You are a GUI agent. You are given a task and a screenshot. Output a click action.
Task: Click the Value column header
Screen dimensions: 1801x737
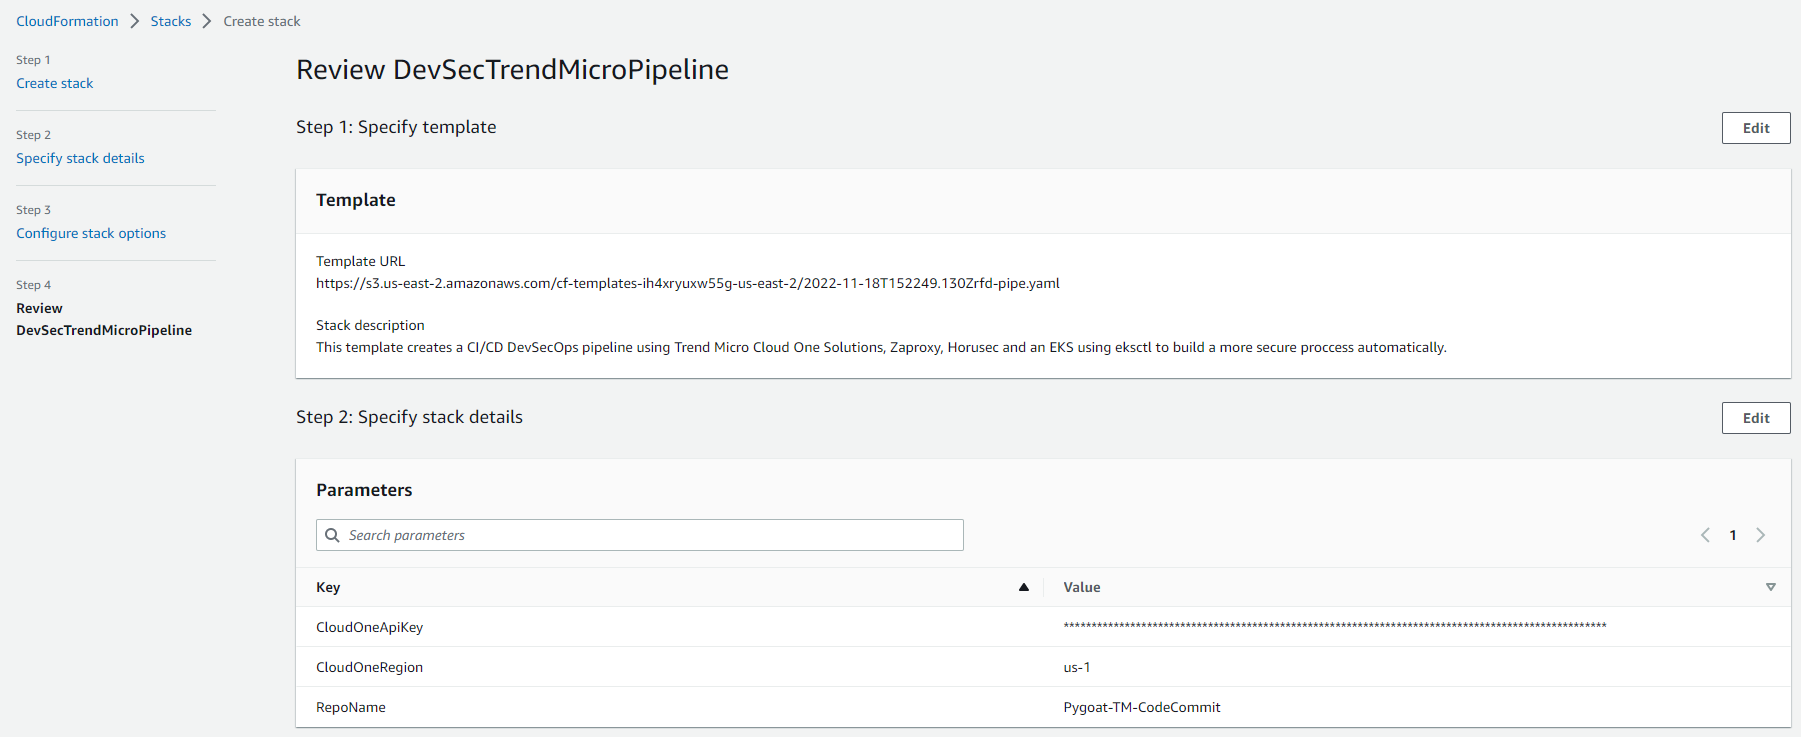(x=1082, y=587)
